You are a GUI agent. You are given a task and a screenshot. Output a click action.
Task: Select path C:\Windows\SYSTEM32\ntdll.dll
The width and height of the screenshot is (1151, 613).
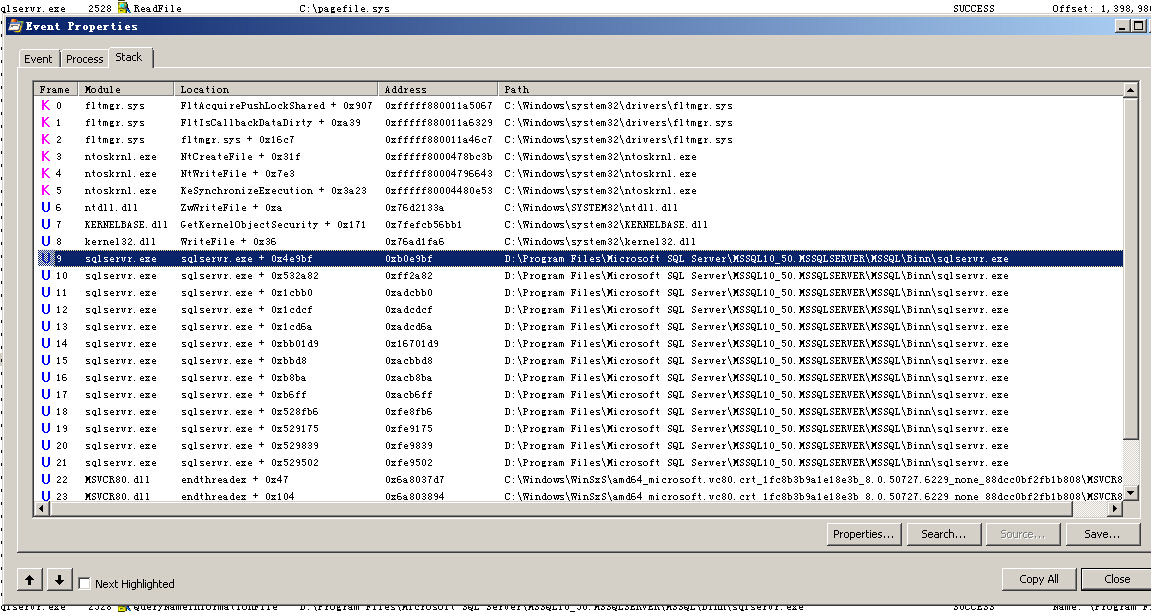(x=591, y=208)
